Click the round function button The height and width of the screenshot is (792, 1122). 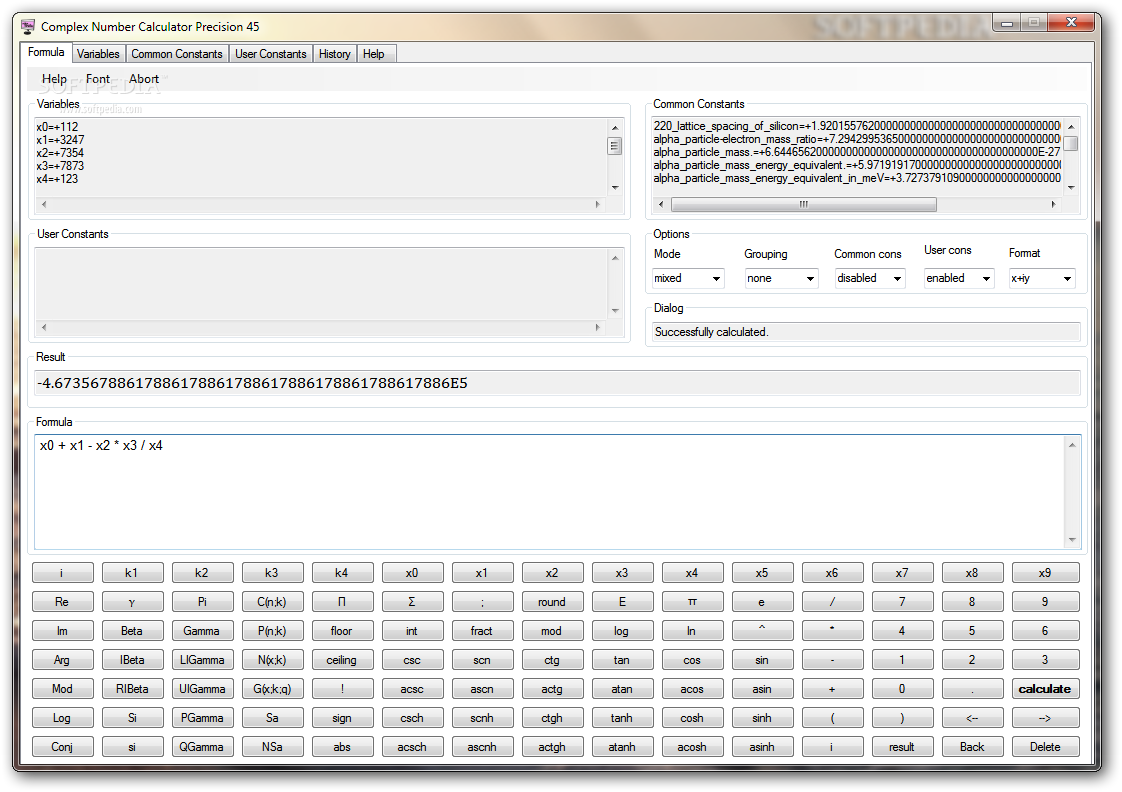click(552, 602)
